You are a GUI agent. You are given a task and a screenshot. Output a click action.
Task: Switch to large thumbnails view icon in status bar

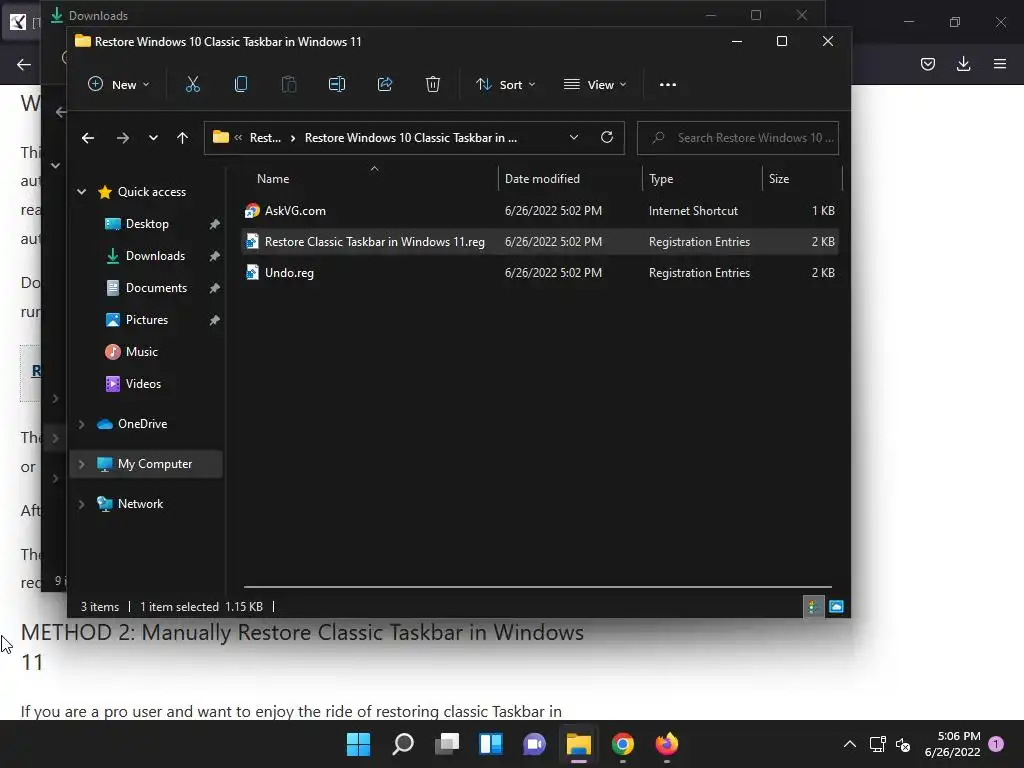click(x=836, y=607)
